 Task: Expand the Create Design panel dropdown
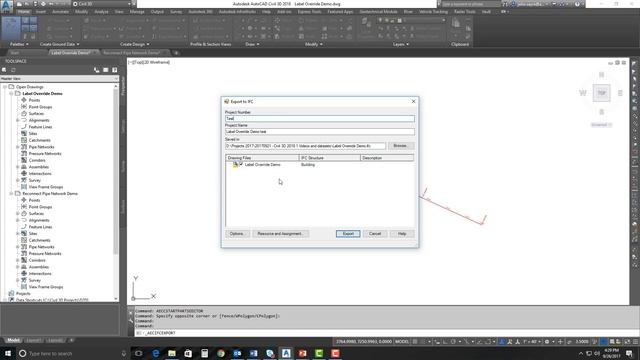134,44
